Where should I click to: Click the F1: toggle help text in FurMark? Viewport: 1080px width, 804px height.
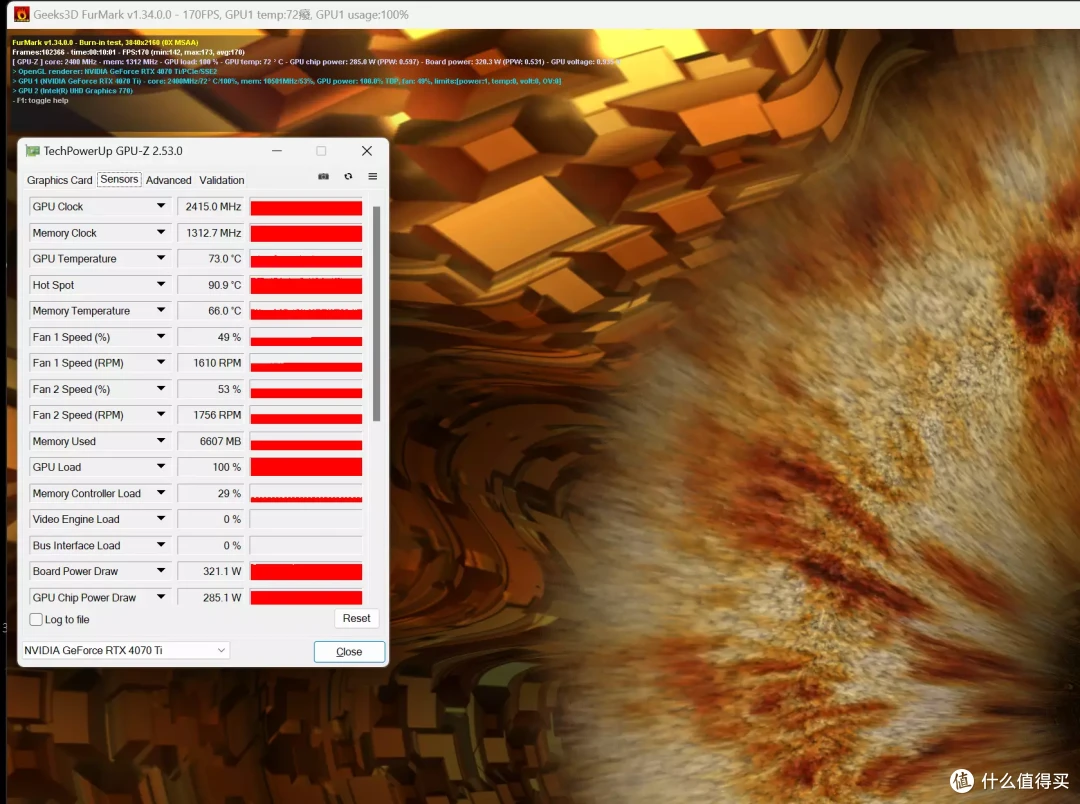coord(41,101)
